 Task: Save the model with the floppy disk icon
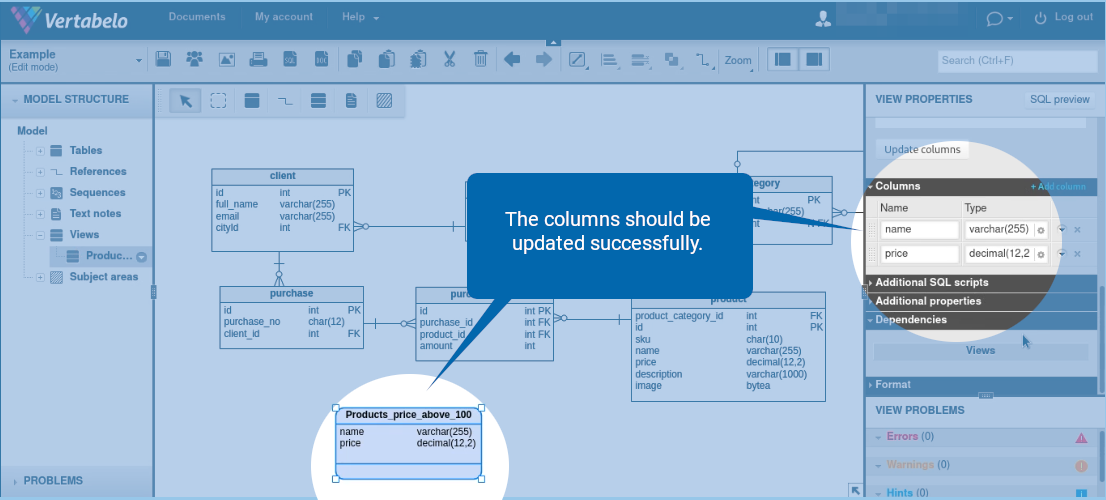click(x=163, y=59)
